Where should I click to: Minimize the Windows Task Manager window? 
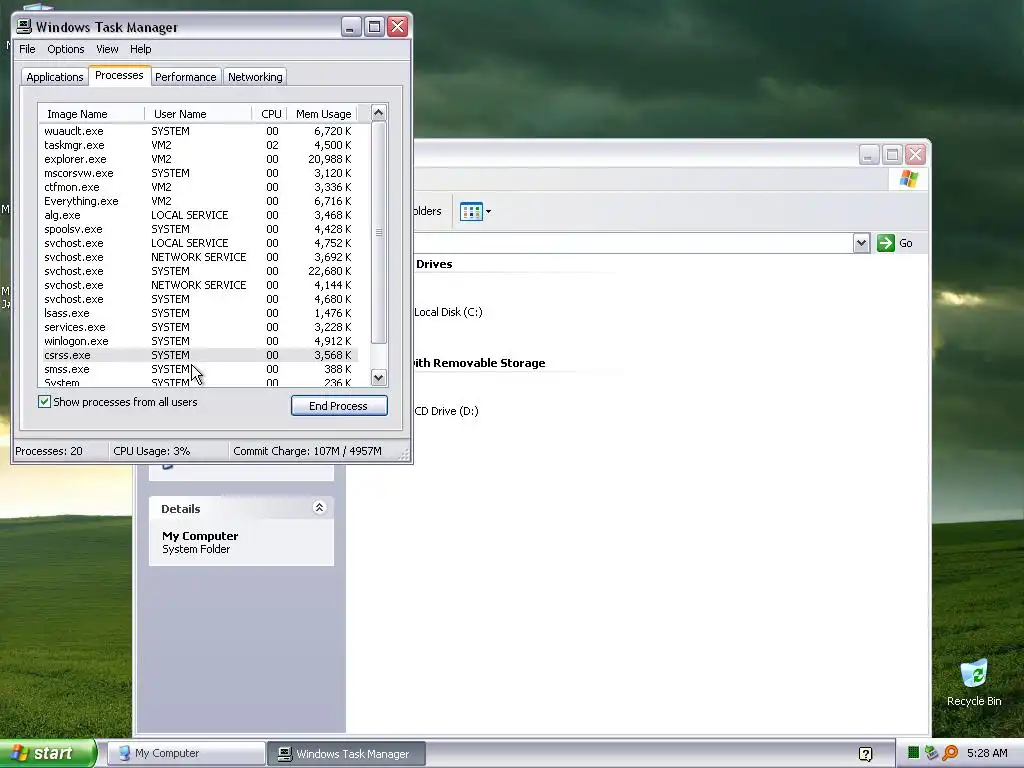[351, 27]
